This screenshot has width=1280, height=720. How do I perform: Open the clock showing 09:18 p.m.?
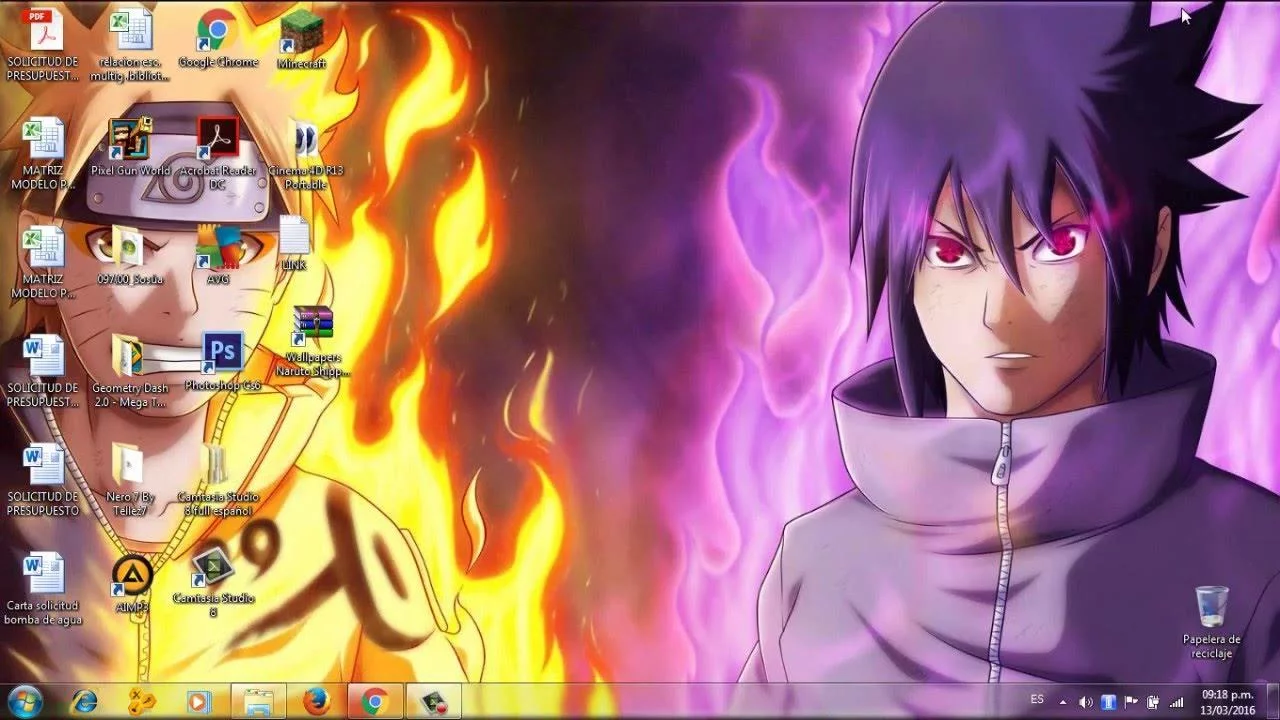click(1227, 702)
